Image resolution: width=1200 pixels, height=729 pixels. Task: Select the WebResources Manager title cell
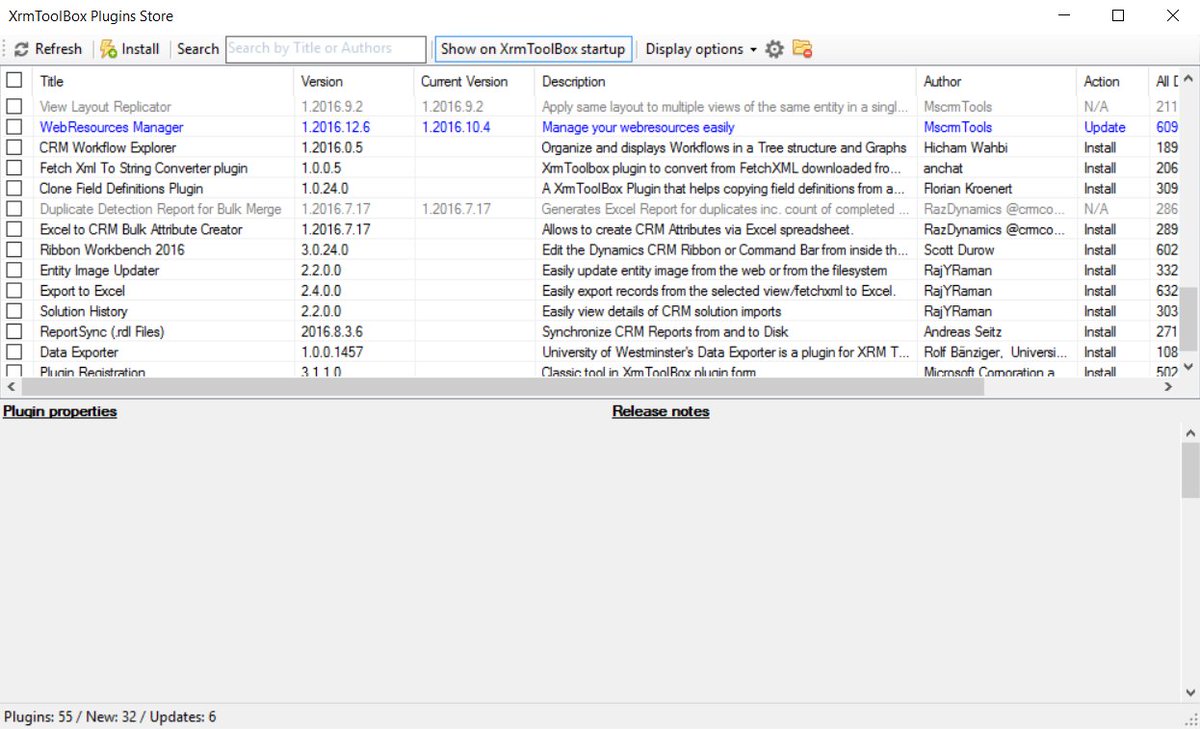111,127
